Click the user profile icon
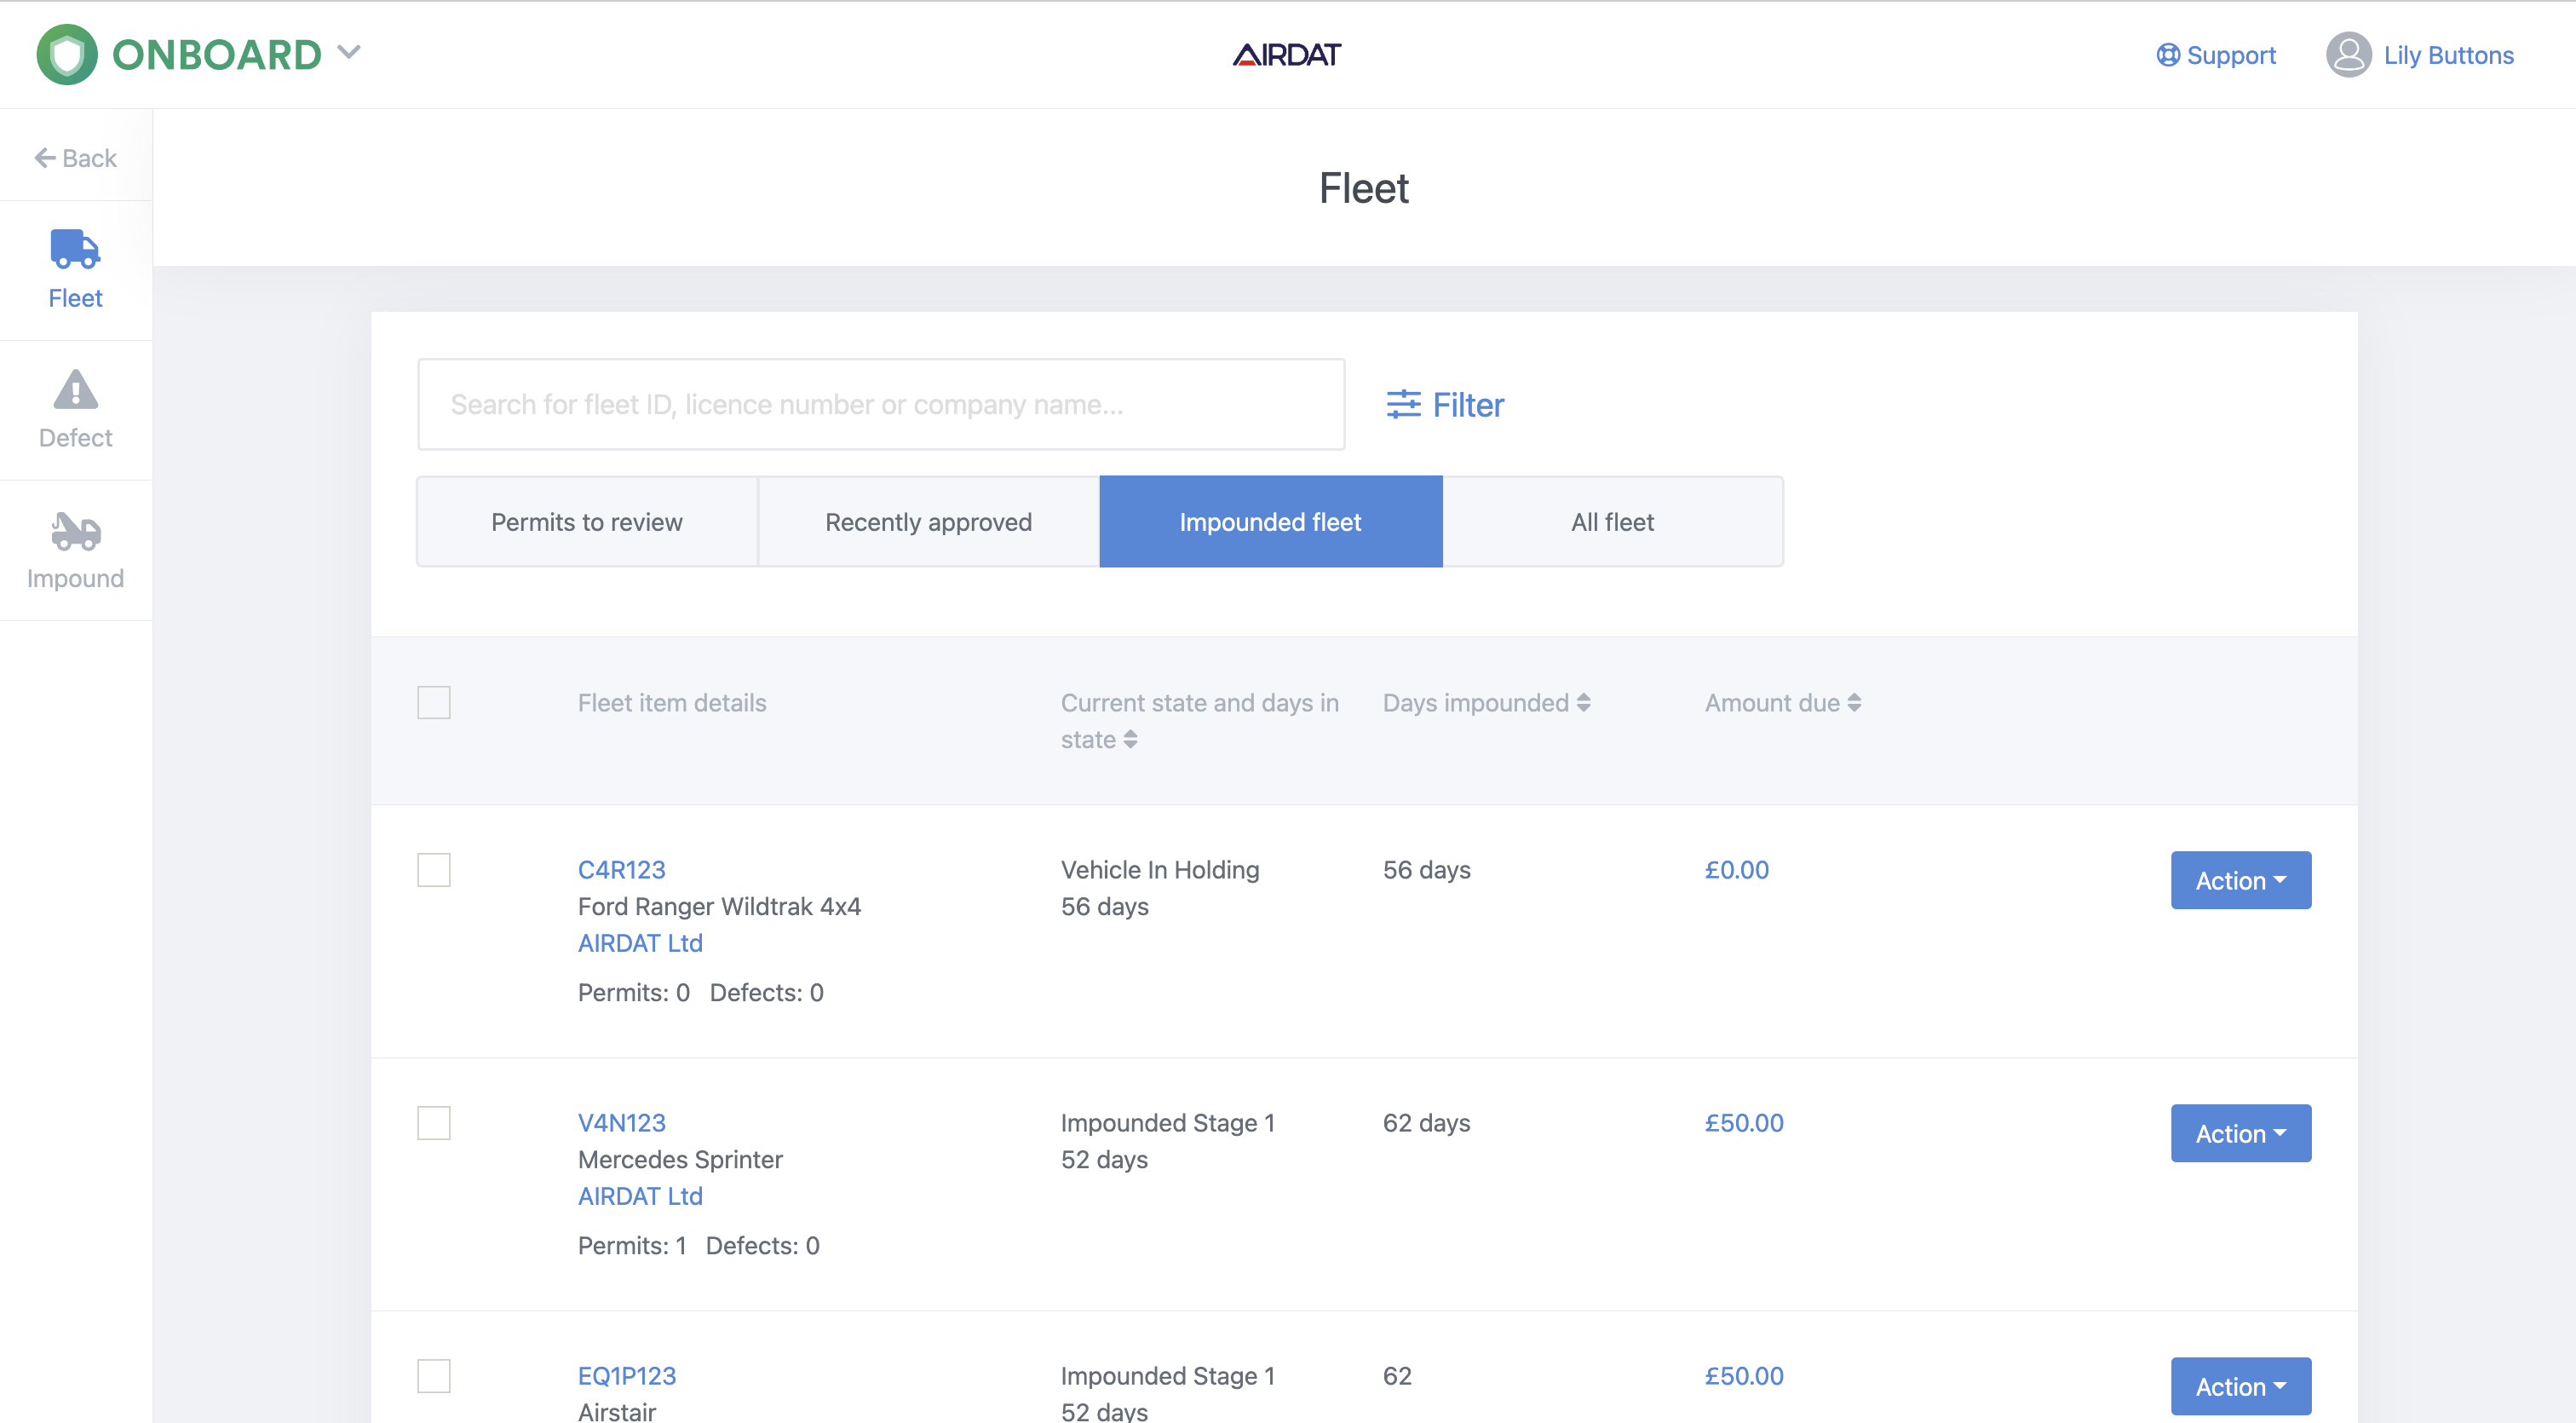The image size is (2576, 1423). pos(2347,55)
